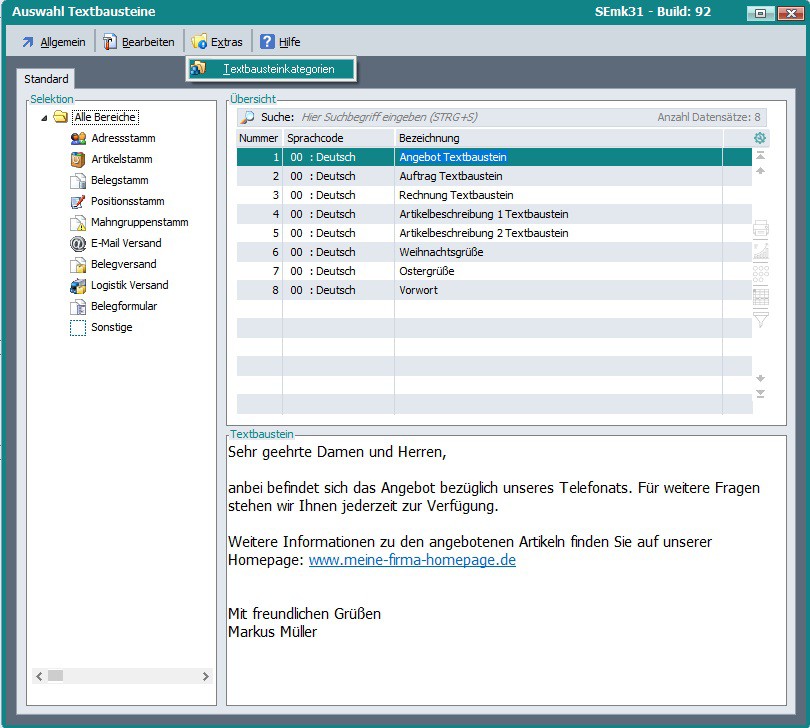Click the magnifier search icon

point(247,117)
